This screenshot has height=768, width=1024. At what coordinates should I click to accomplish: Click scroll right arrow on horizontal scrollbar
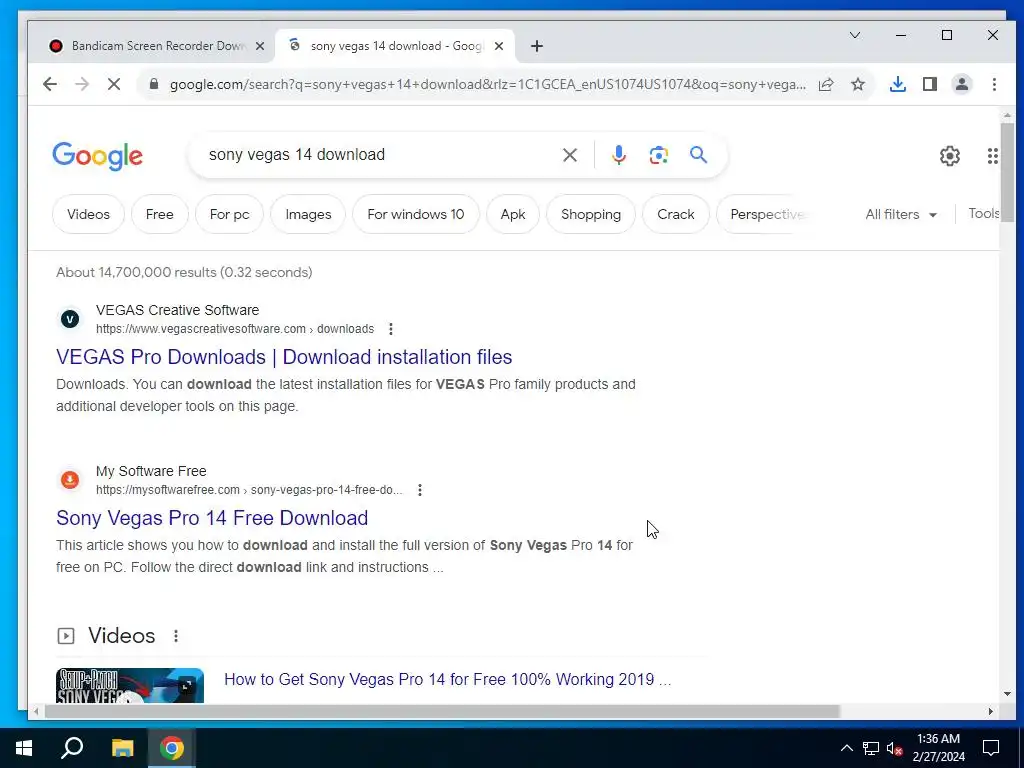(991, 711)
